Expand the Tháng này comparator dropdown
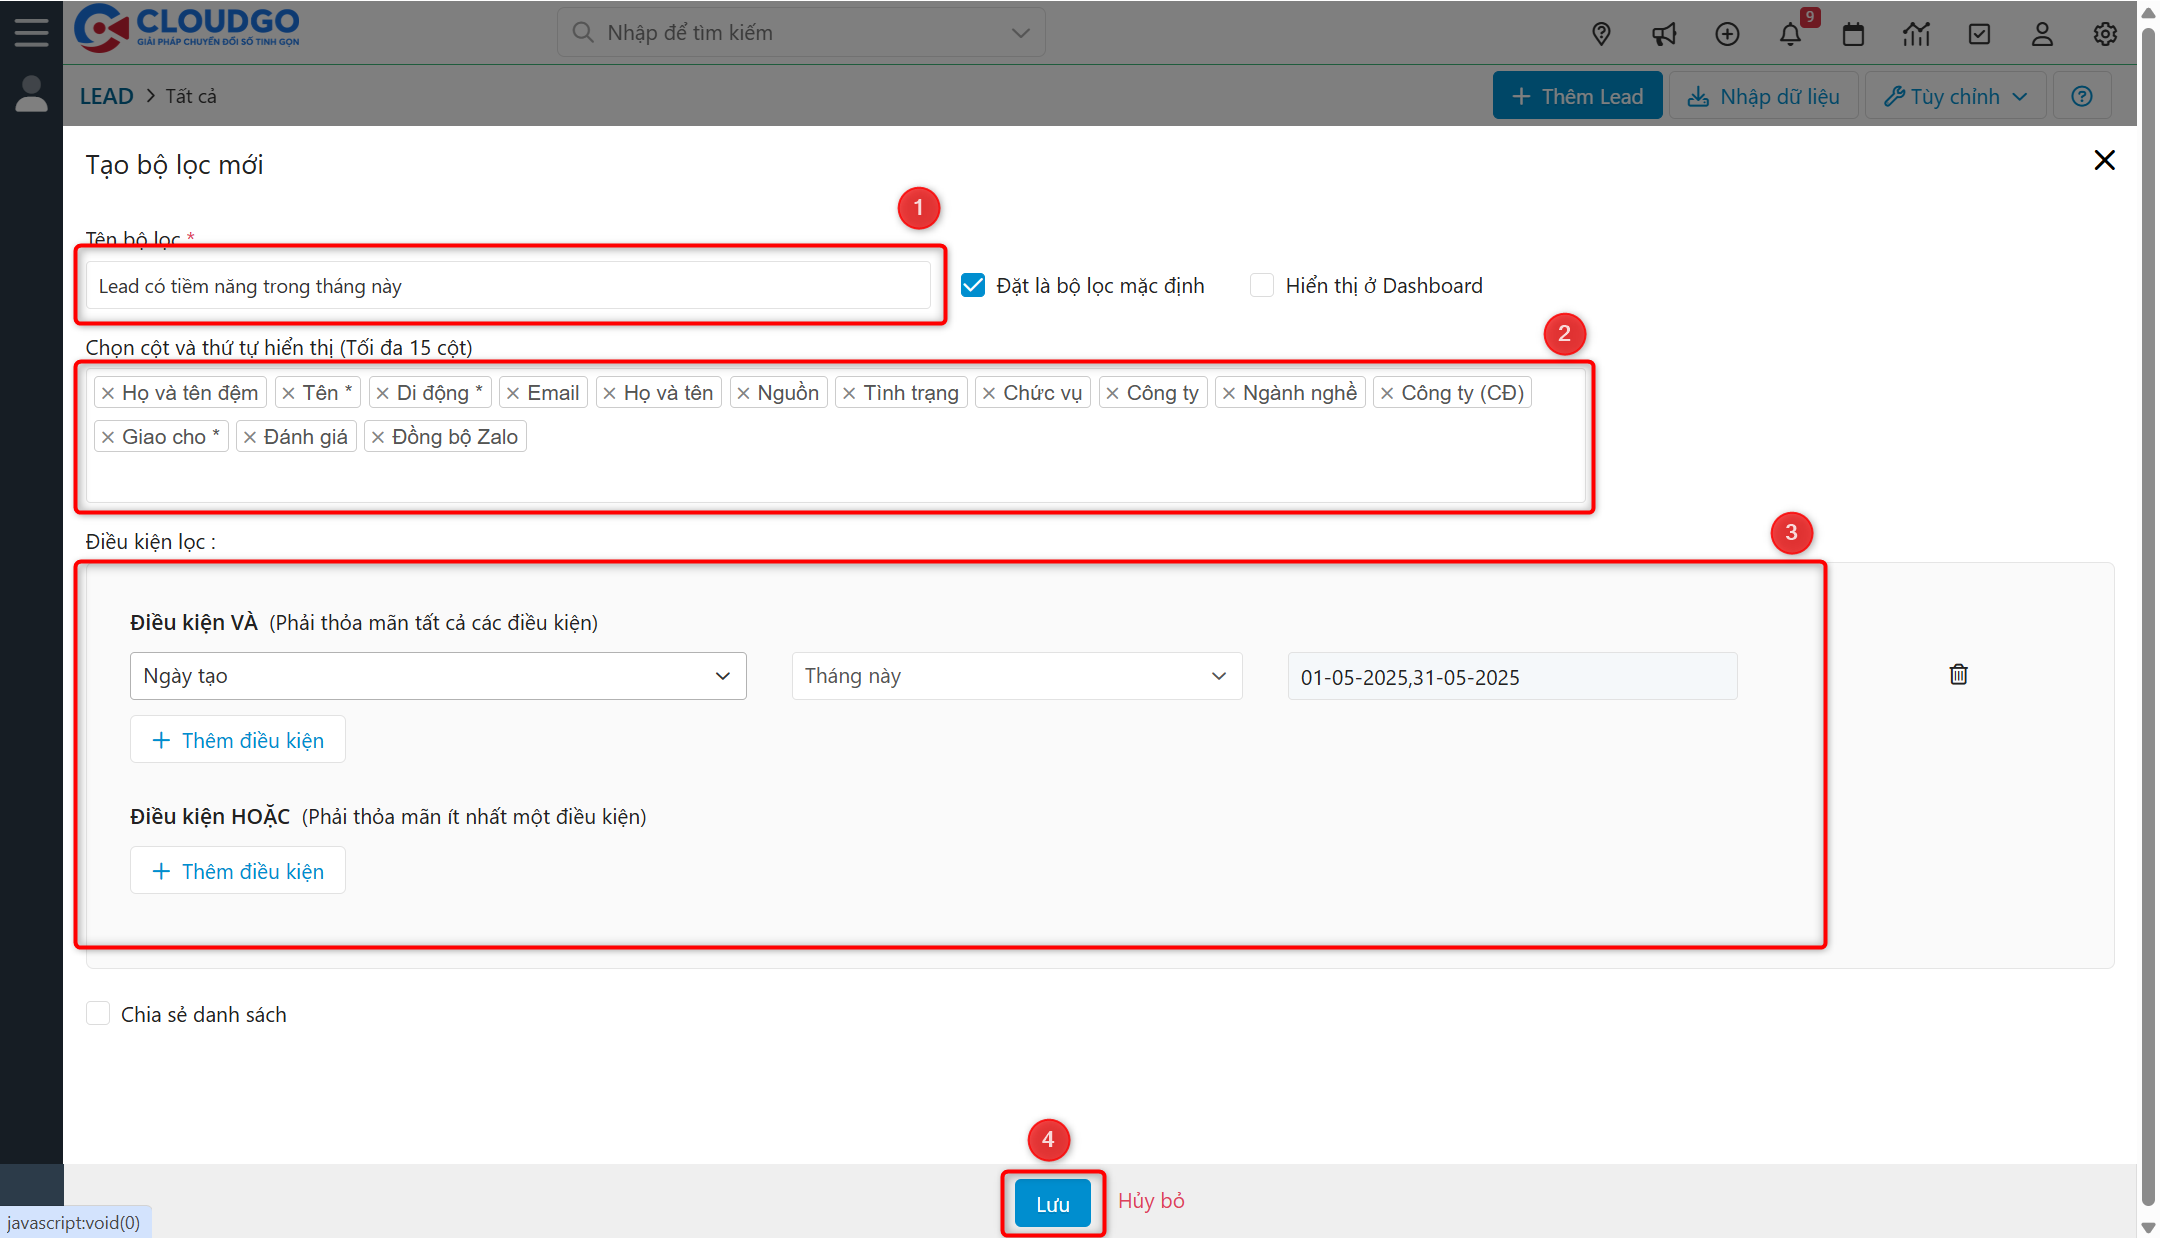2160x1238 pixels. (1016, 676)
